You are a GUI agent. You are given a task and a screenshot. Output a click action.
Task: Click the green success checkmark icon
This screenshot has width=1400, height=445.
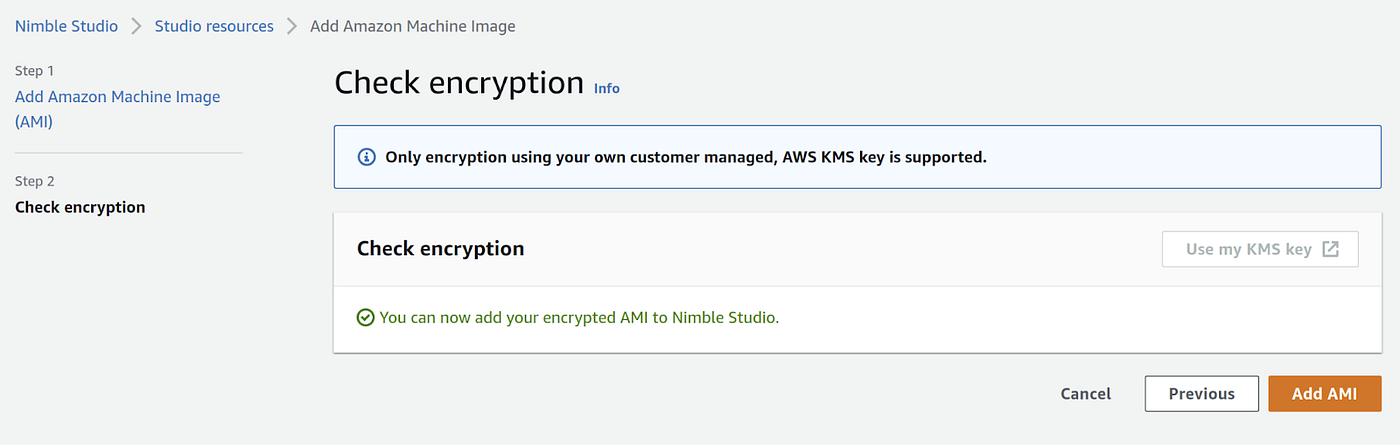point(366,317)
